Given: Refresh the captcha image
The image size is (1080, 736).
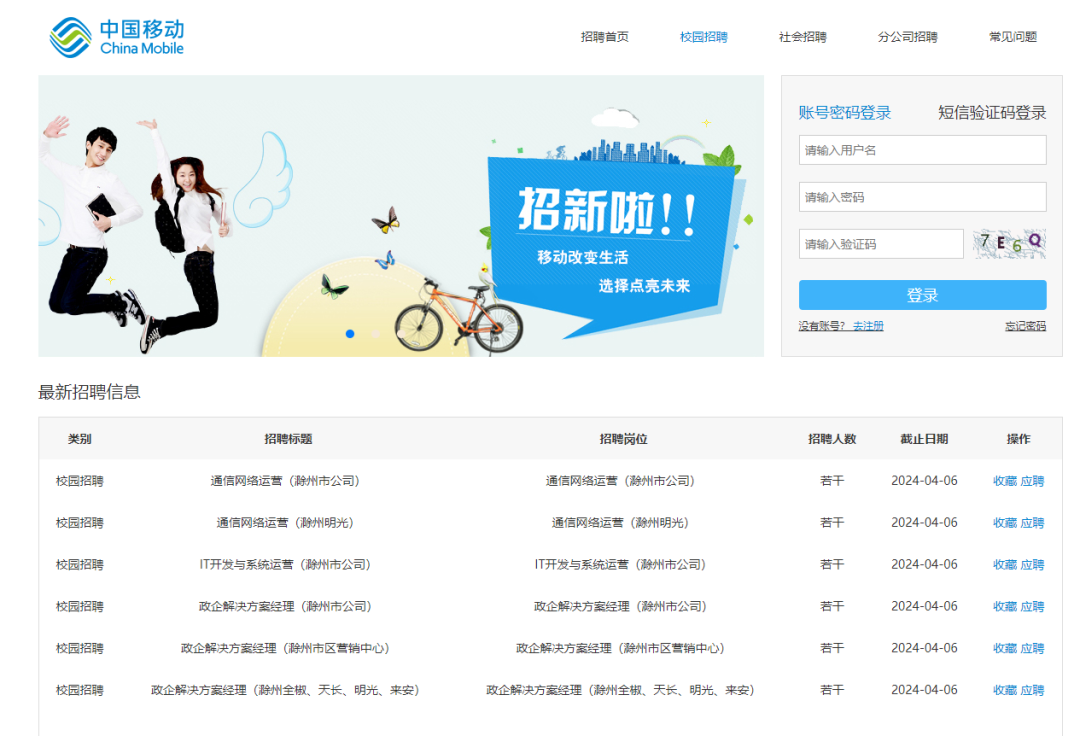Looking at the screenshot, I should [x=1009, y=244].
